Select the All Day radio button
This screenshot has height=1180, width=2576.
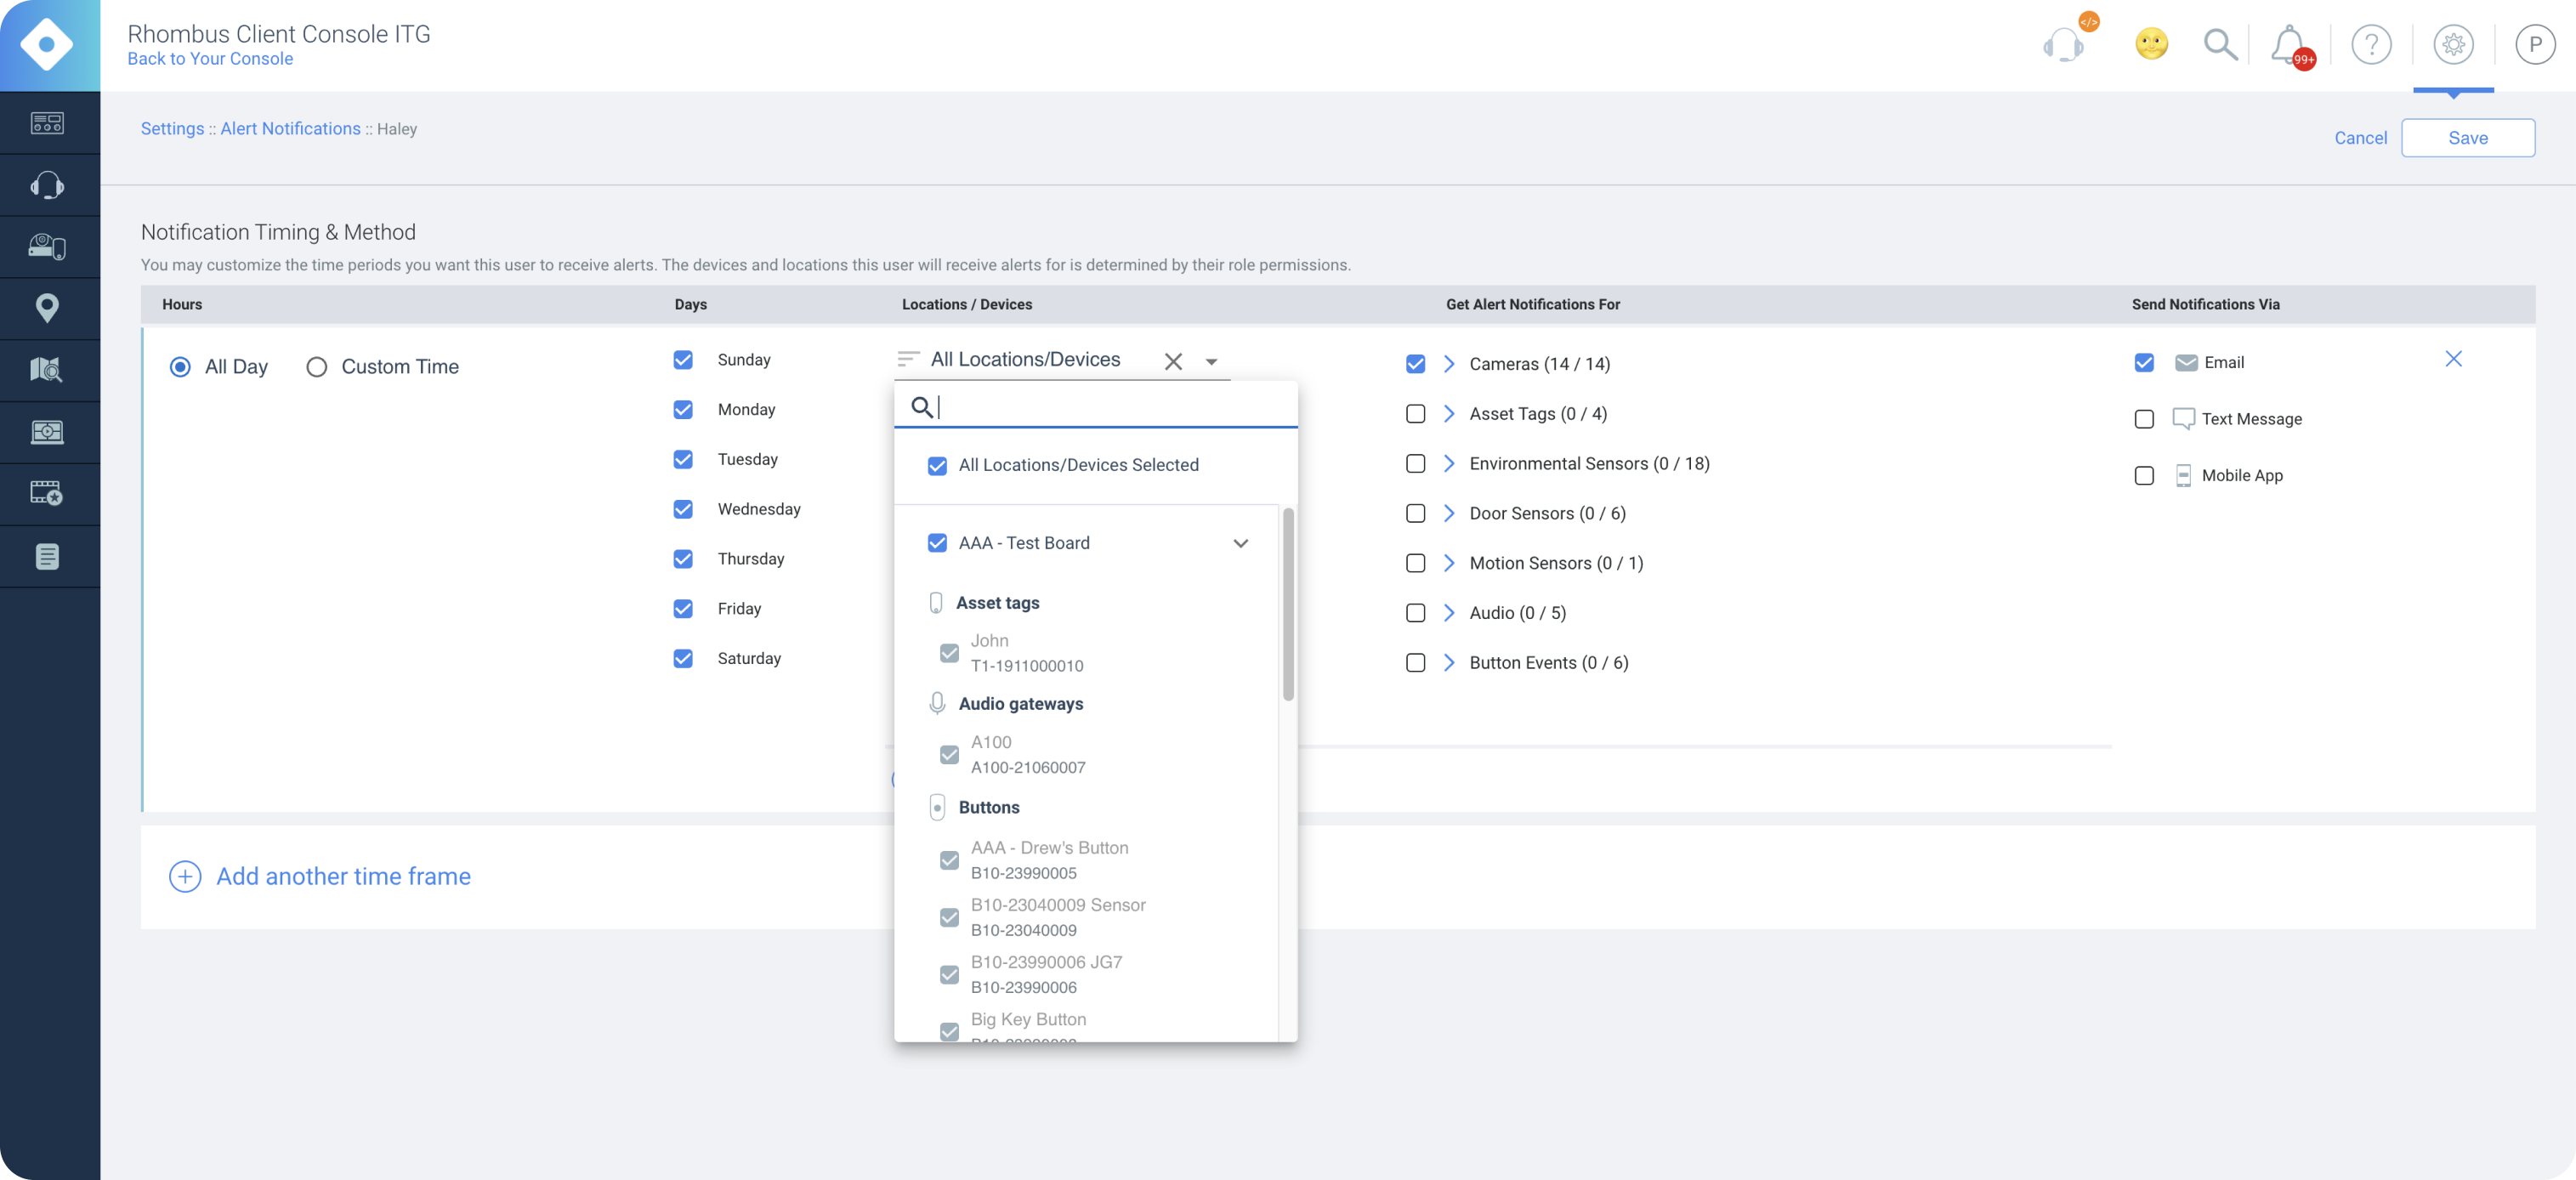point(180,367)
